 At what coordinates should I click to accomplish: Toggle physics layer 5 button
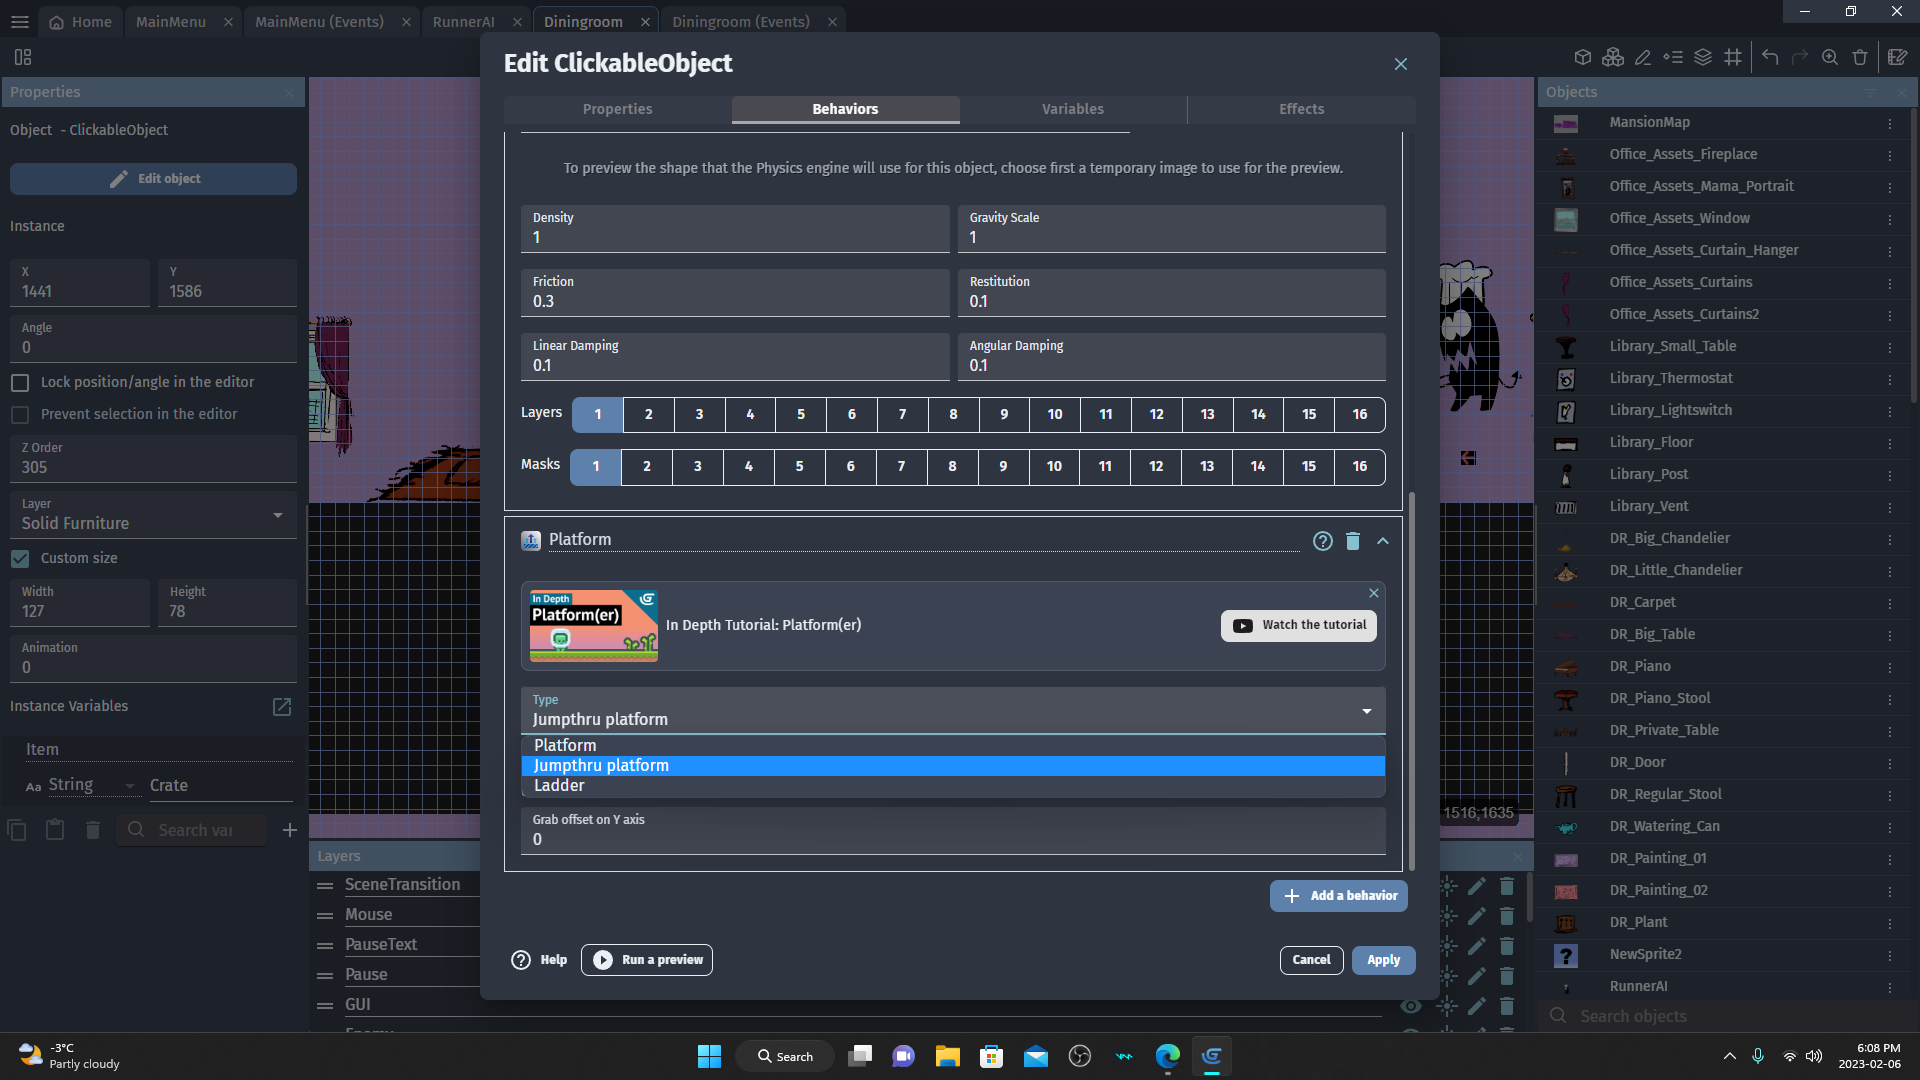801,415
